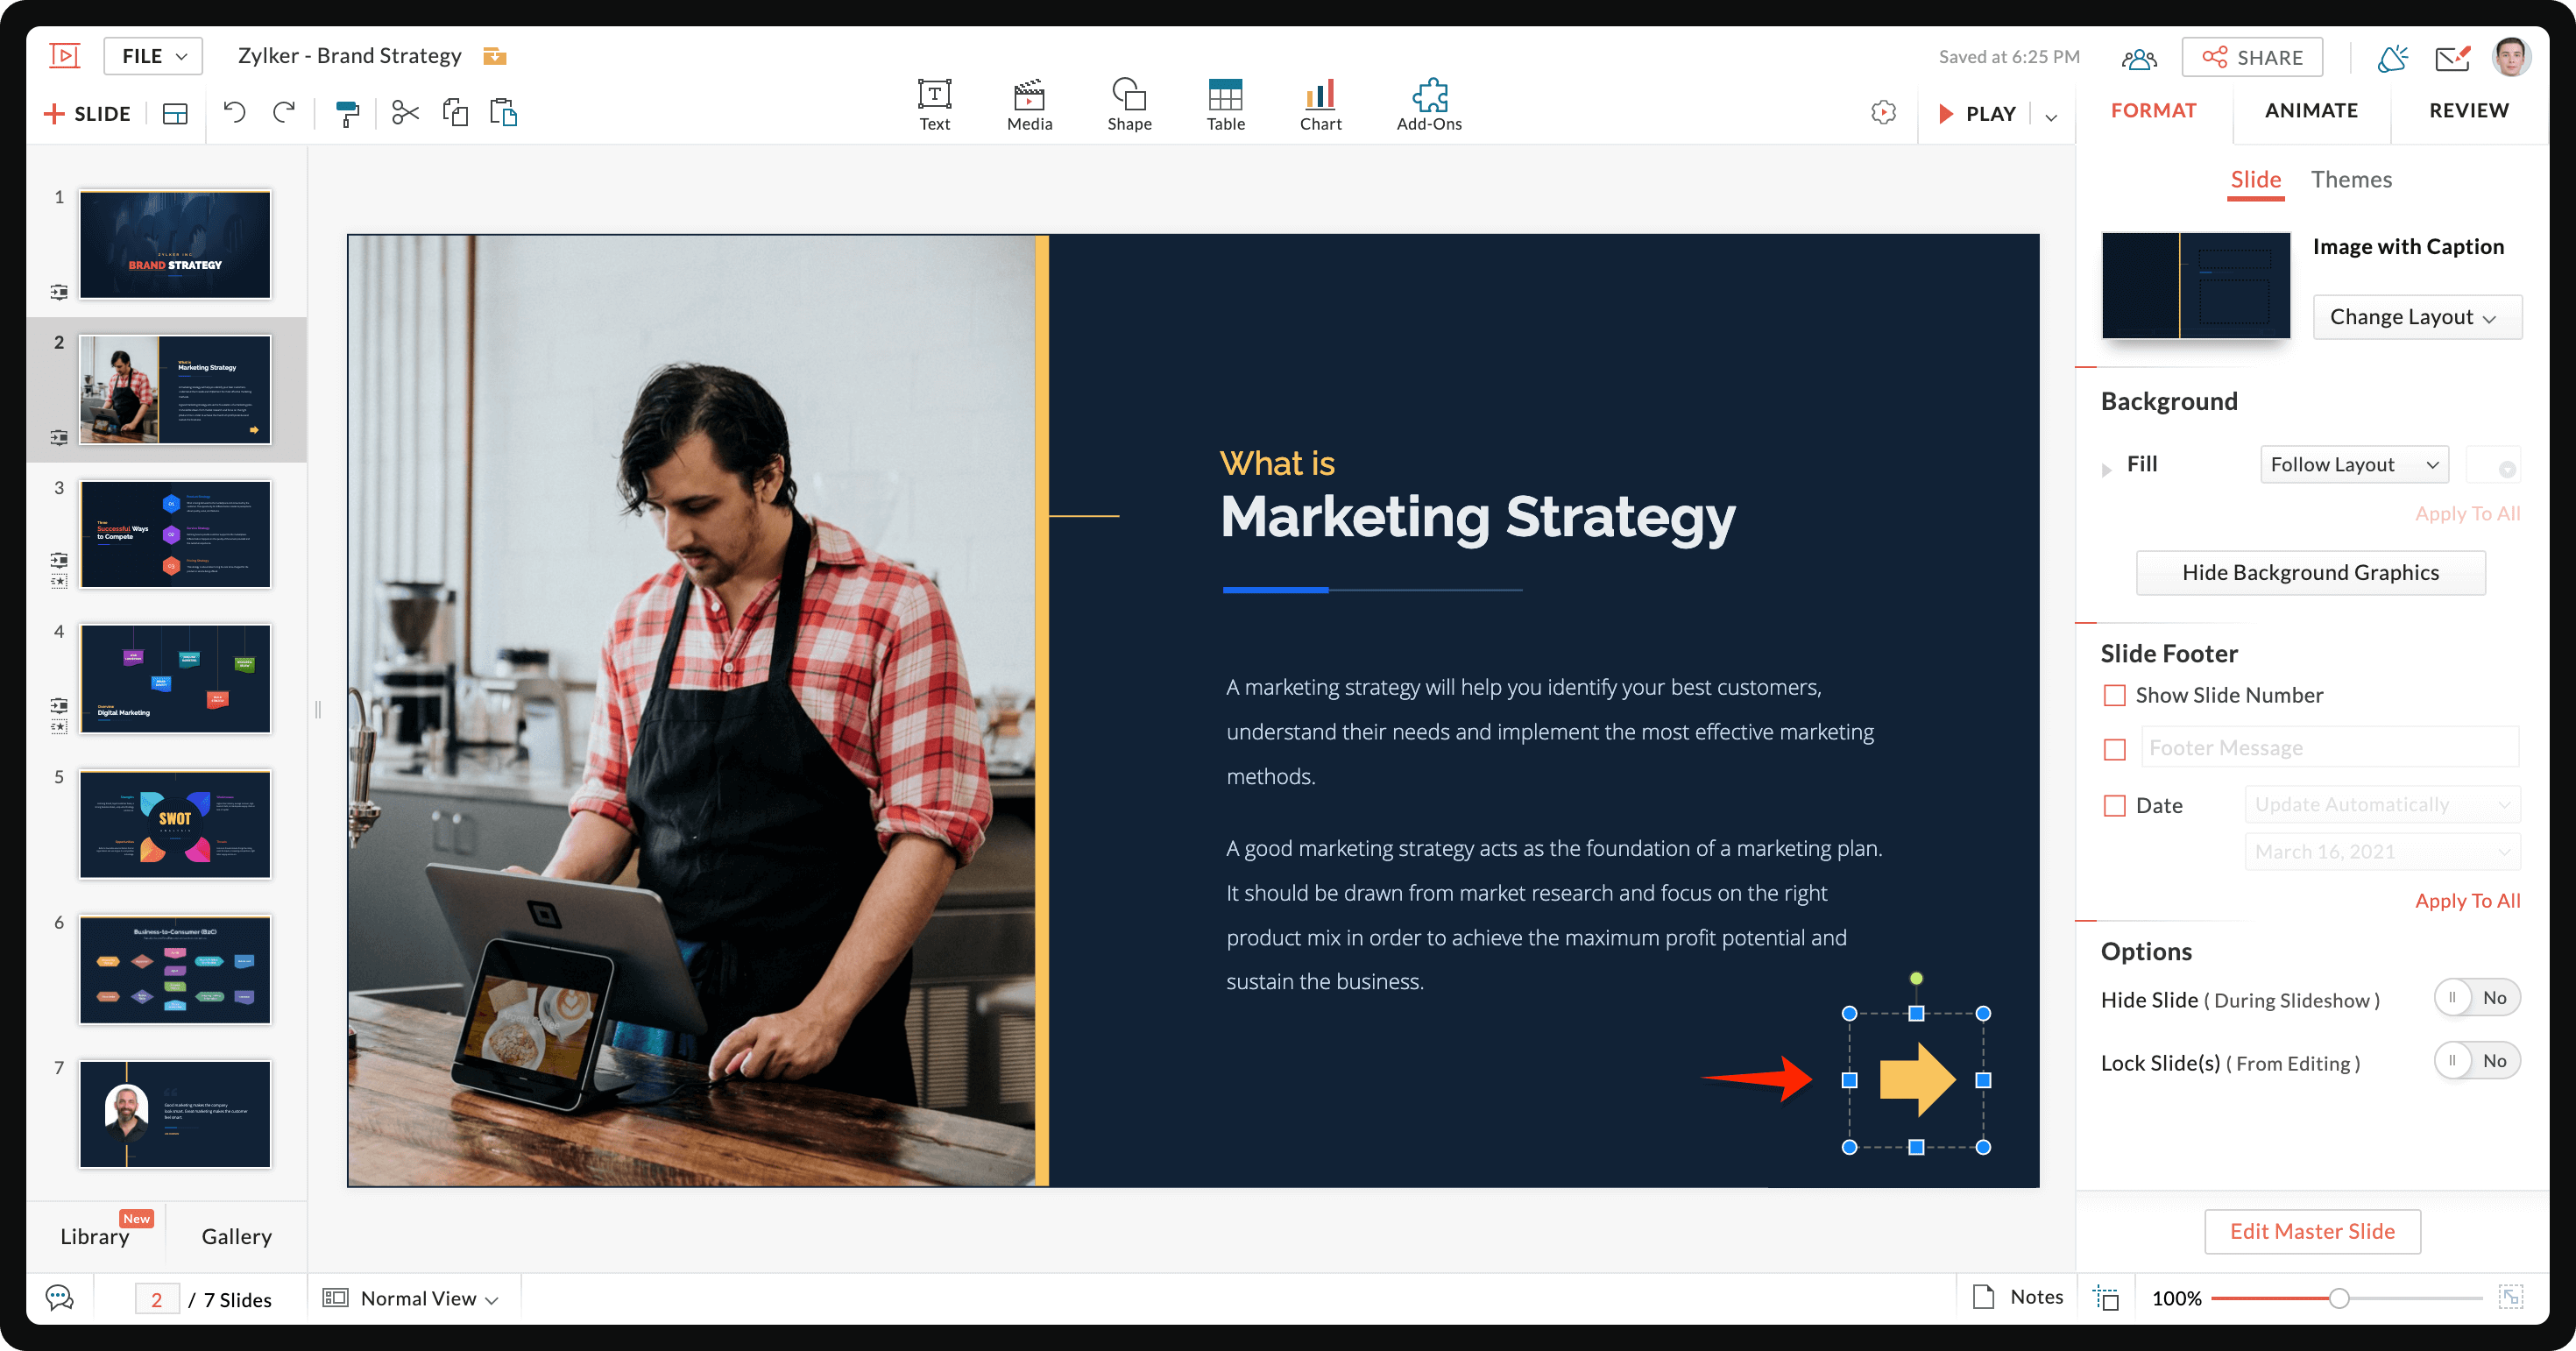The image size is (2576, 1351).
Task: Toggle Hide Slide switch
Action: point(2476,998)
